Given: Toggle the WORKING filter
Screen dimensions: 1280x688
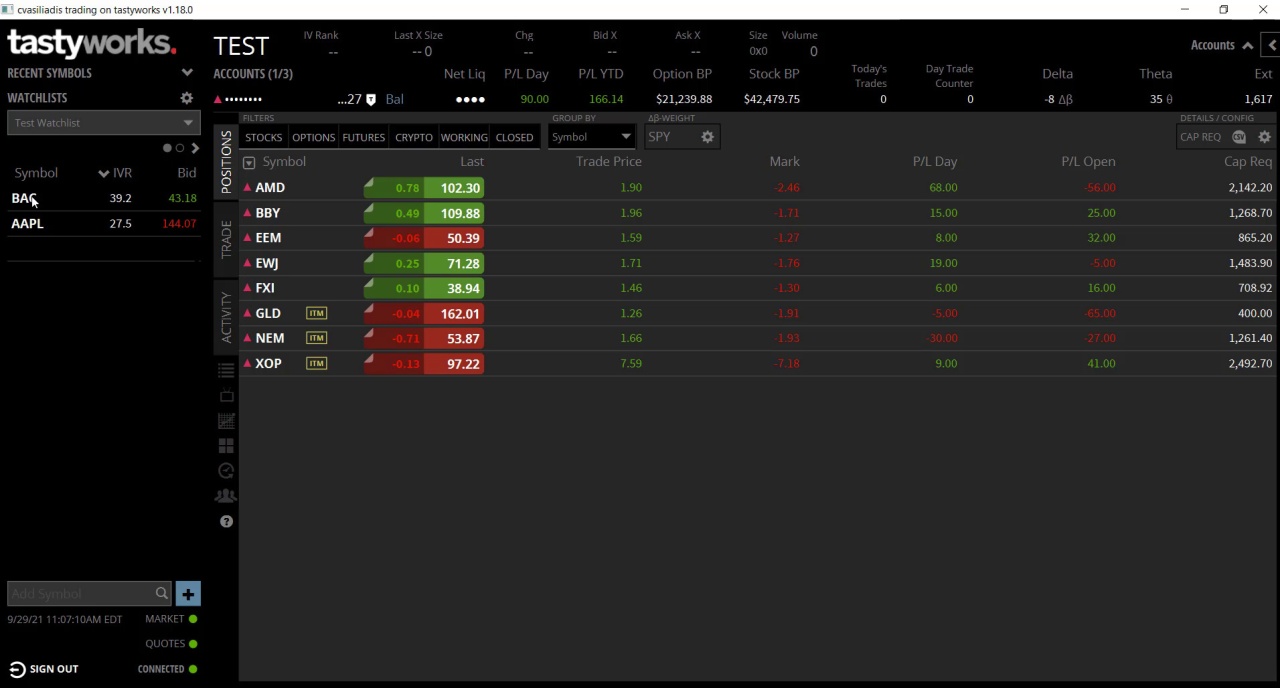Looking at the screenshot, I should coord(464,137).
